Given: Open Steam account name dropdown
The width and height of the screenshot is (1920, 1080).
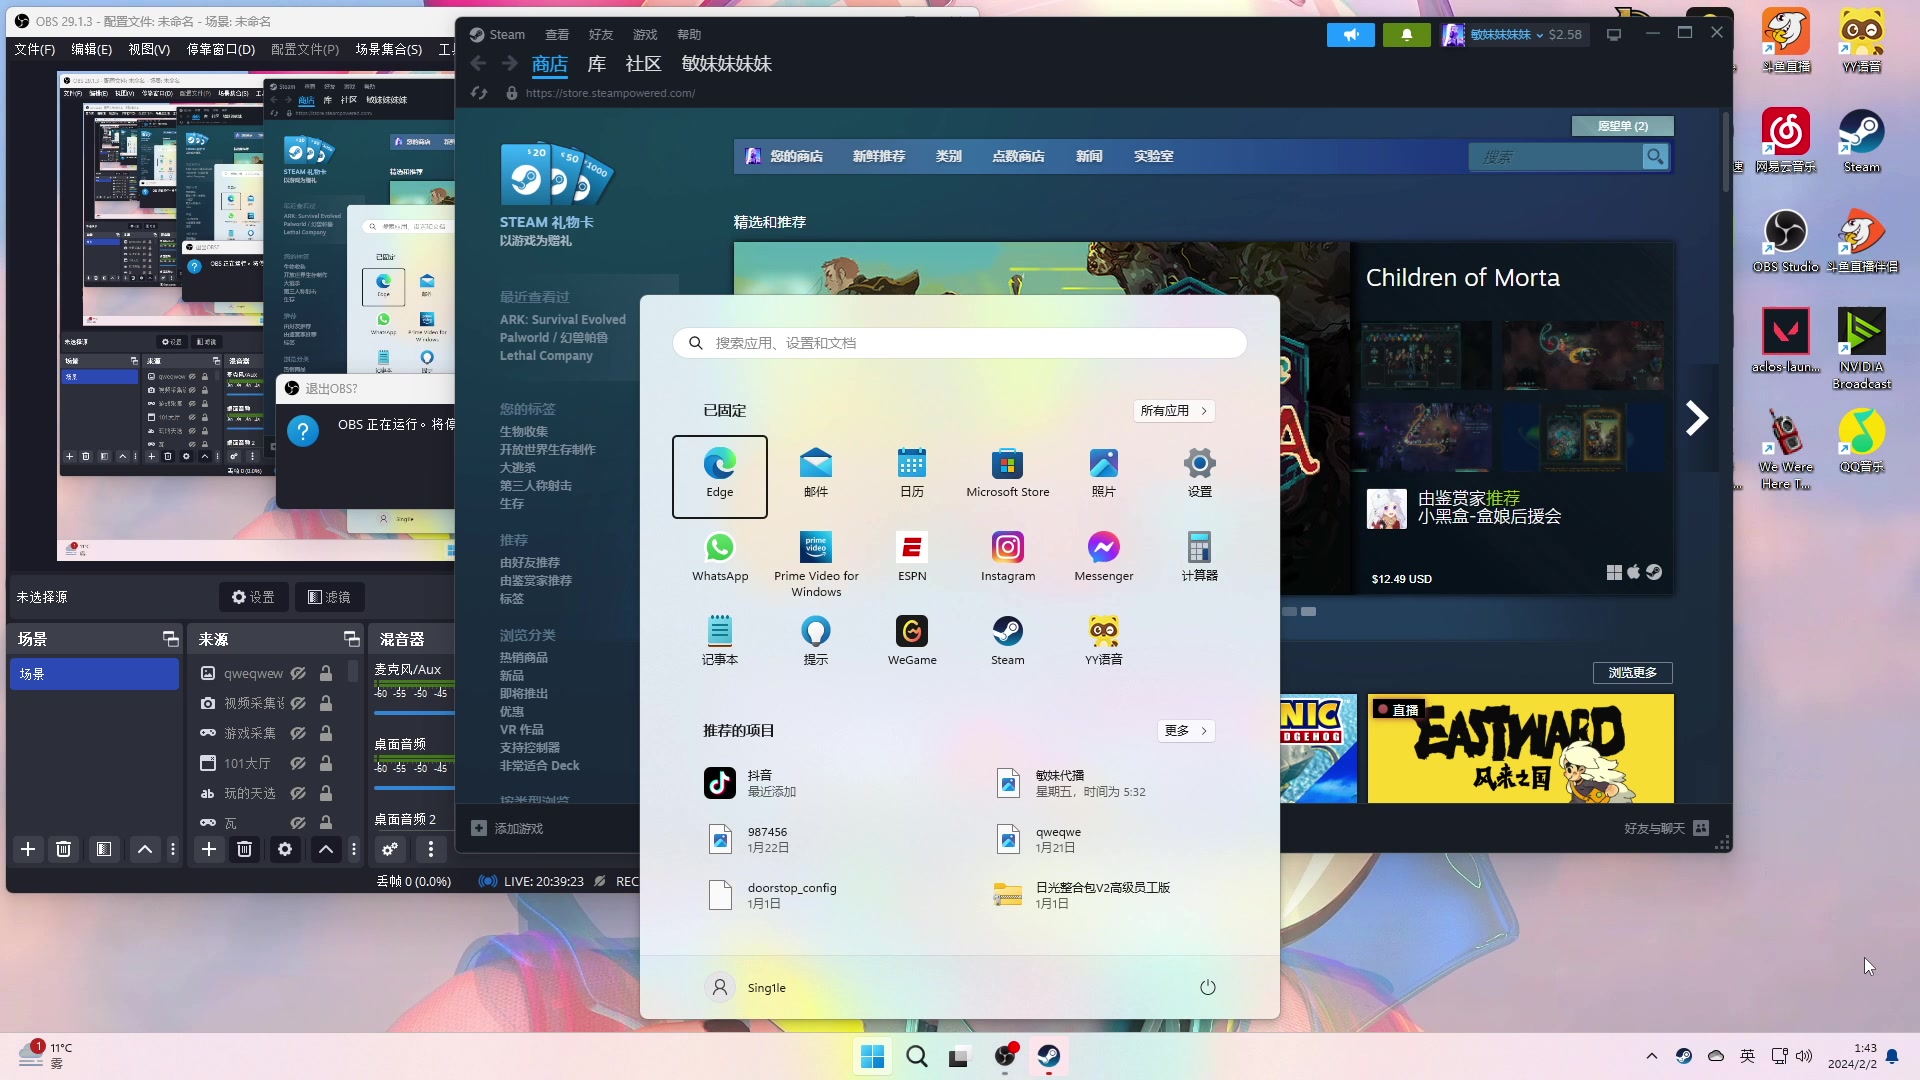Looking at the screenshot, I should tap(1507, 35).
